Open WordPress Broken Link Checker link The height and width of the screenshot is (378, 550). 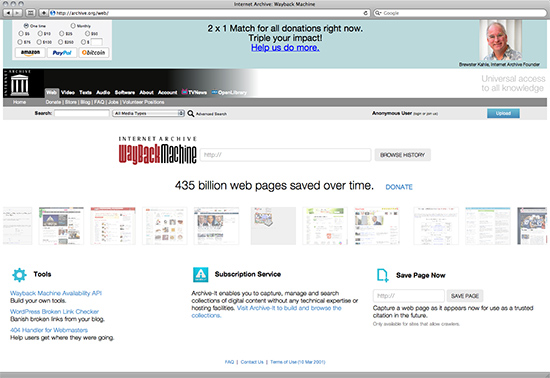coord(54,311)
